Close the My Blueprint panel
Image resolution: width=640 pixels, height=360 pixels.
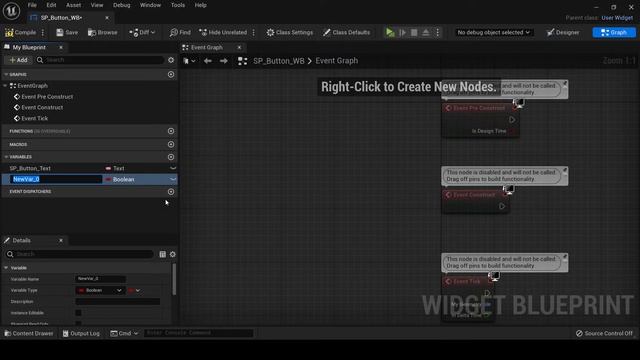[x=61, y=47]
